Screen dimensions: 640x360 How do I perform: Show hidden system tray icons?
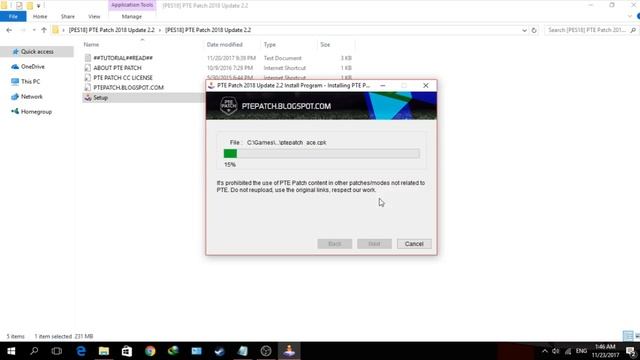[x=544, y=351]
